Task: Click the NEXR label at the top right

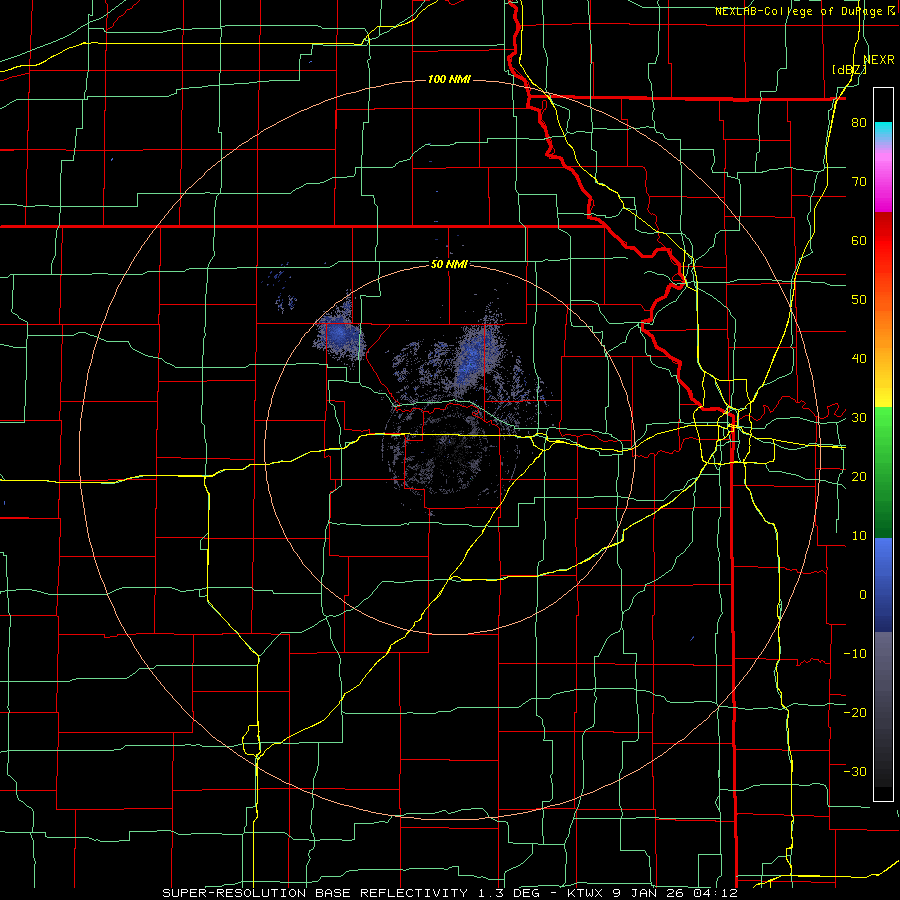Action: [x=879, y=60]
